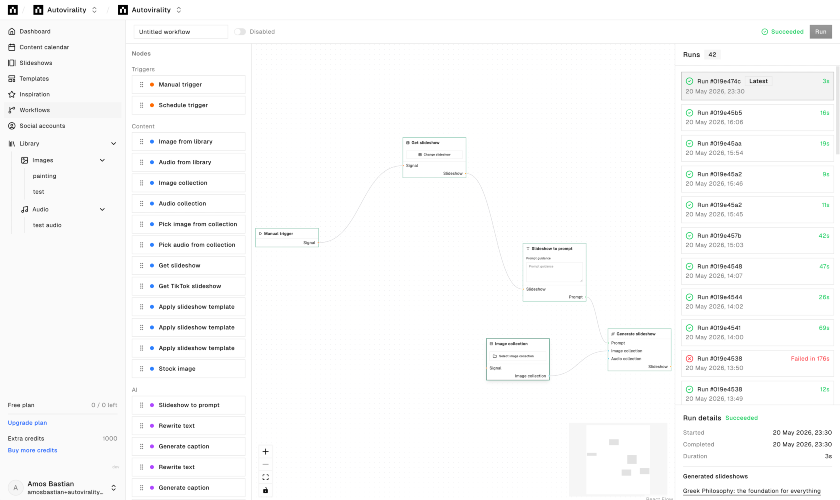Zoom in on the canvas
This screenshot has height=500, width=840.
click(x=265, y=452)
